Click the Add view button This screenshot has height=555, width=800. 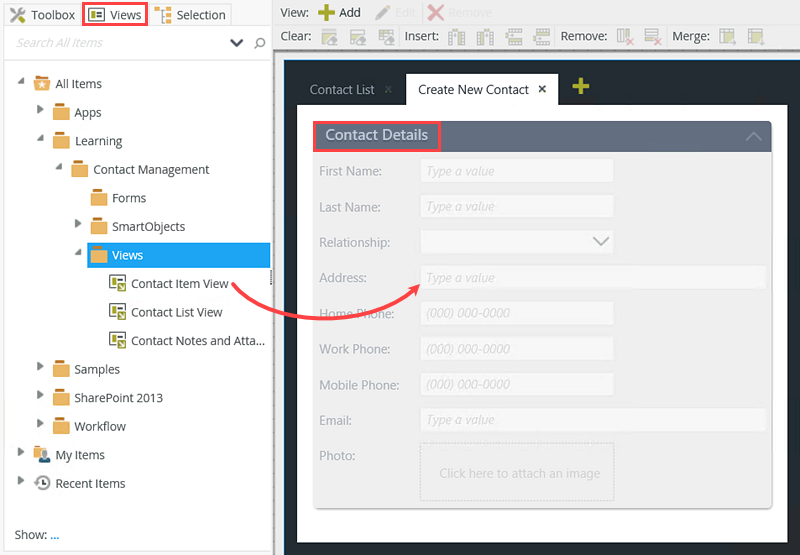coord(339,13)
